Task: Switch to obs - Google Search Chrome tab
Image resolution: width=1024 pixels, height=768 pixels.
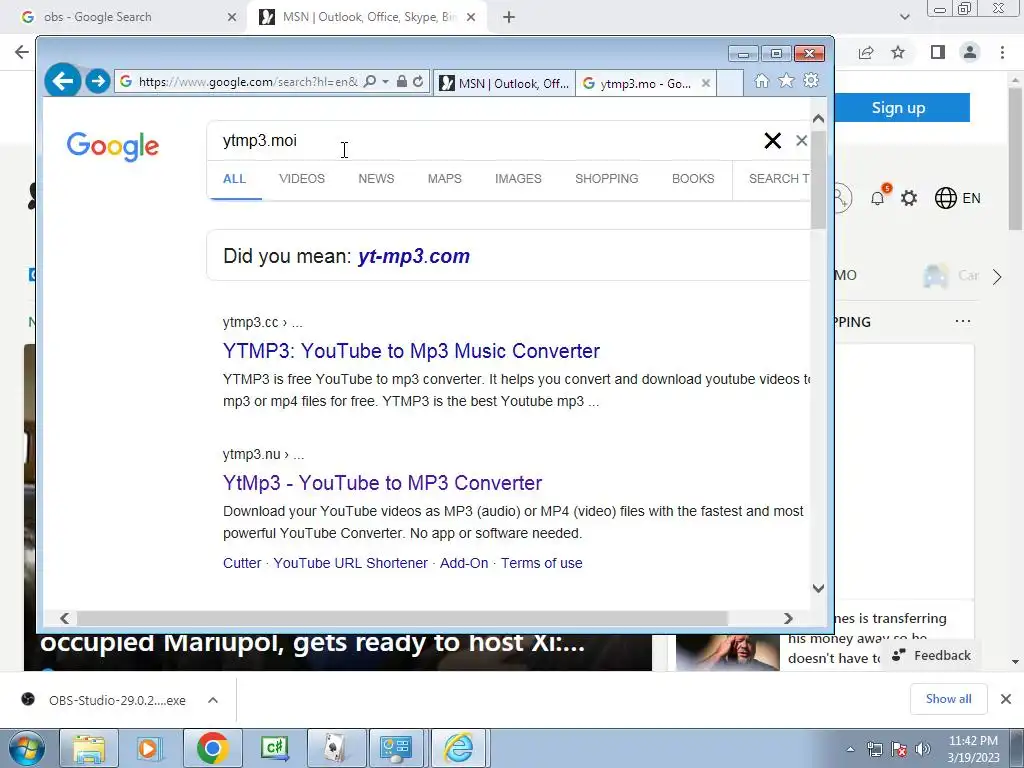Action: pos(124,17)
